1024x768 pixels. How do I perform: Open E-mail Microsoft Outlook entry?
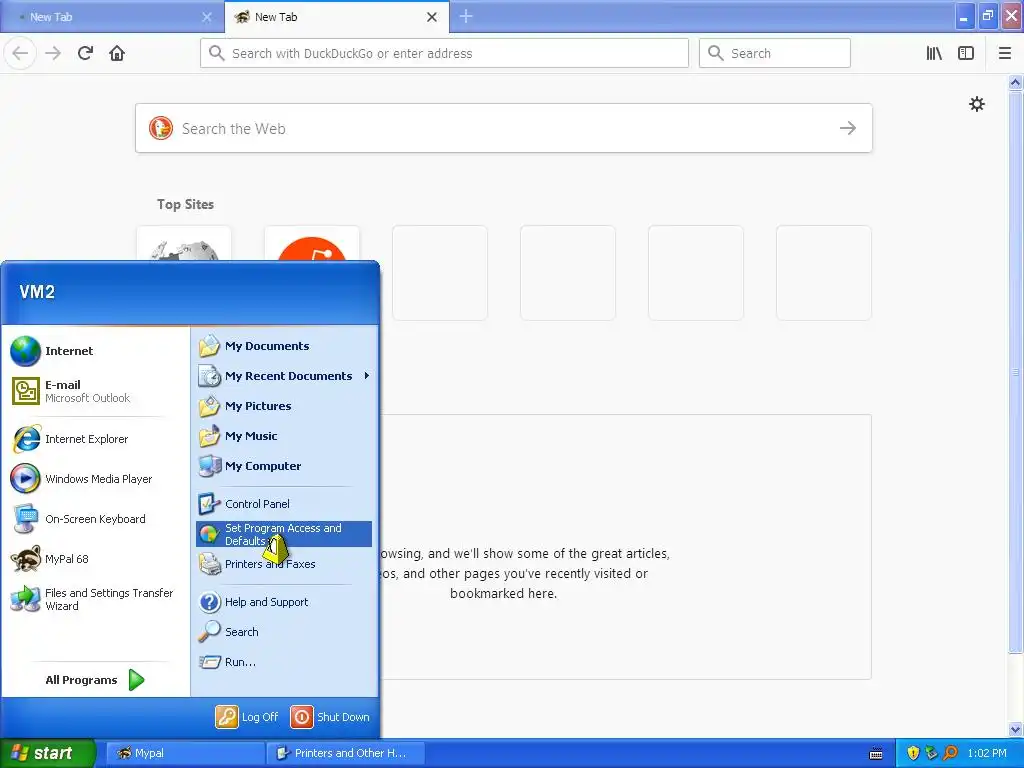[97, 391]
